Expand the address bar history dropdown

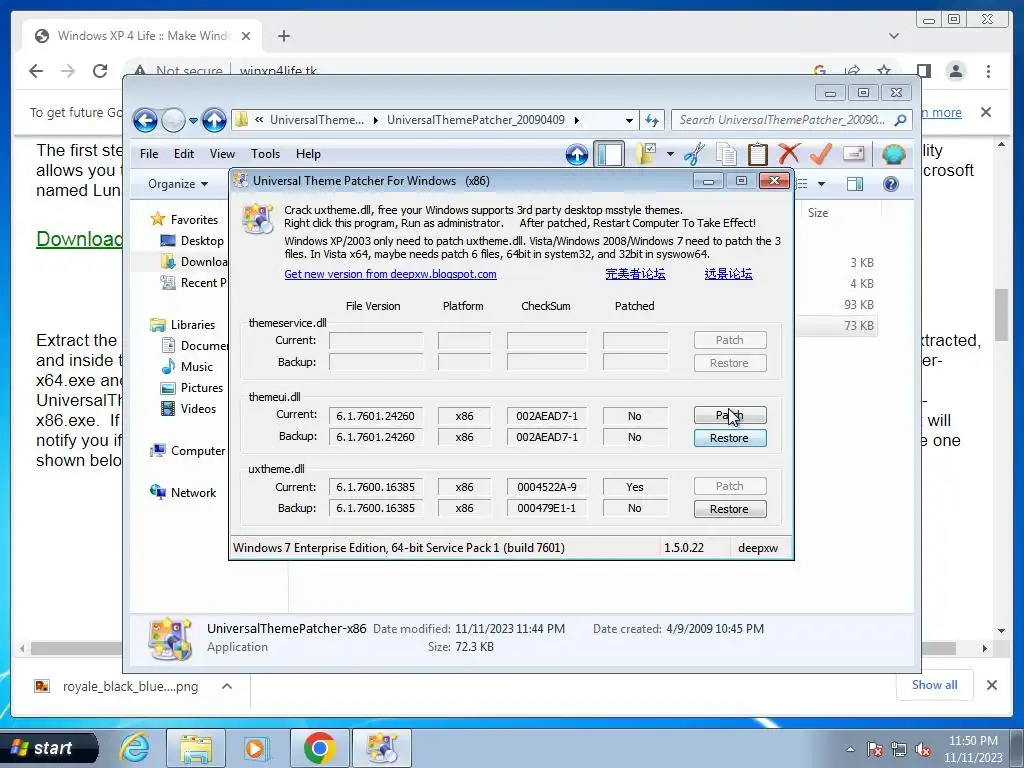pos(629,120)
